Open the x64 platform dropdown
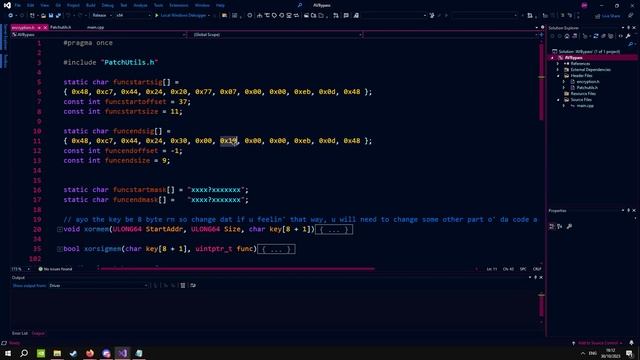The width and height of the screenshot is (640, 360). pyautogui.click(x=133, y=16)
